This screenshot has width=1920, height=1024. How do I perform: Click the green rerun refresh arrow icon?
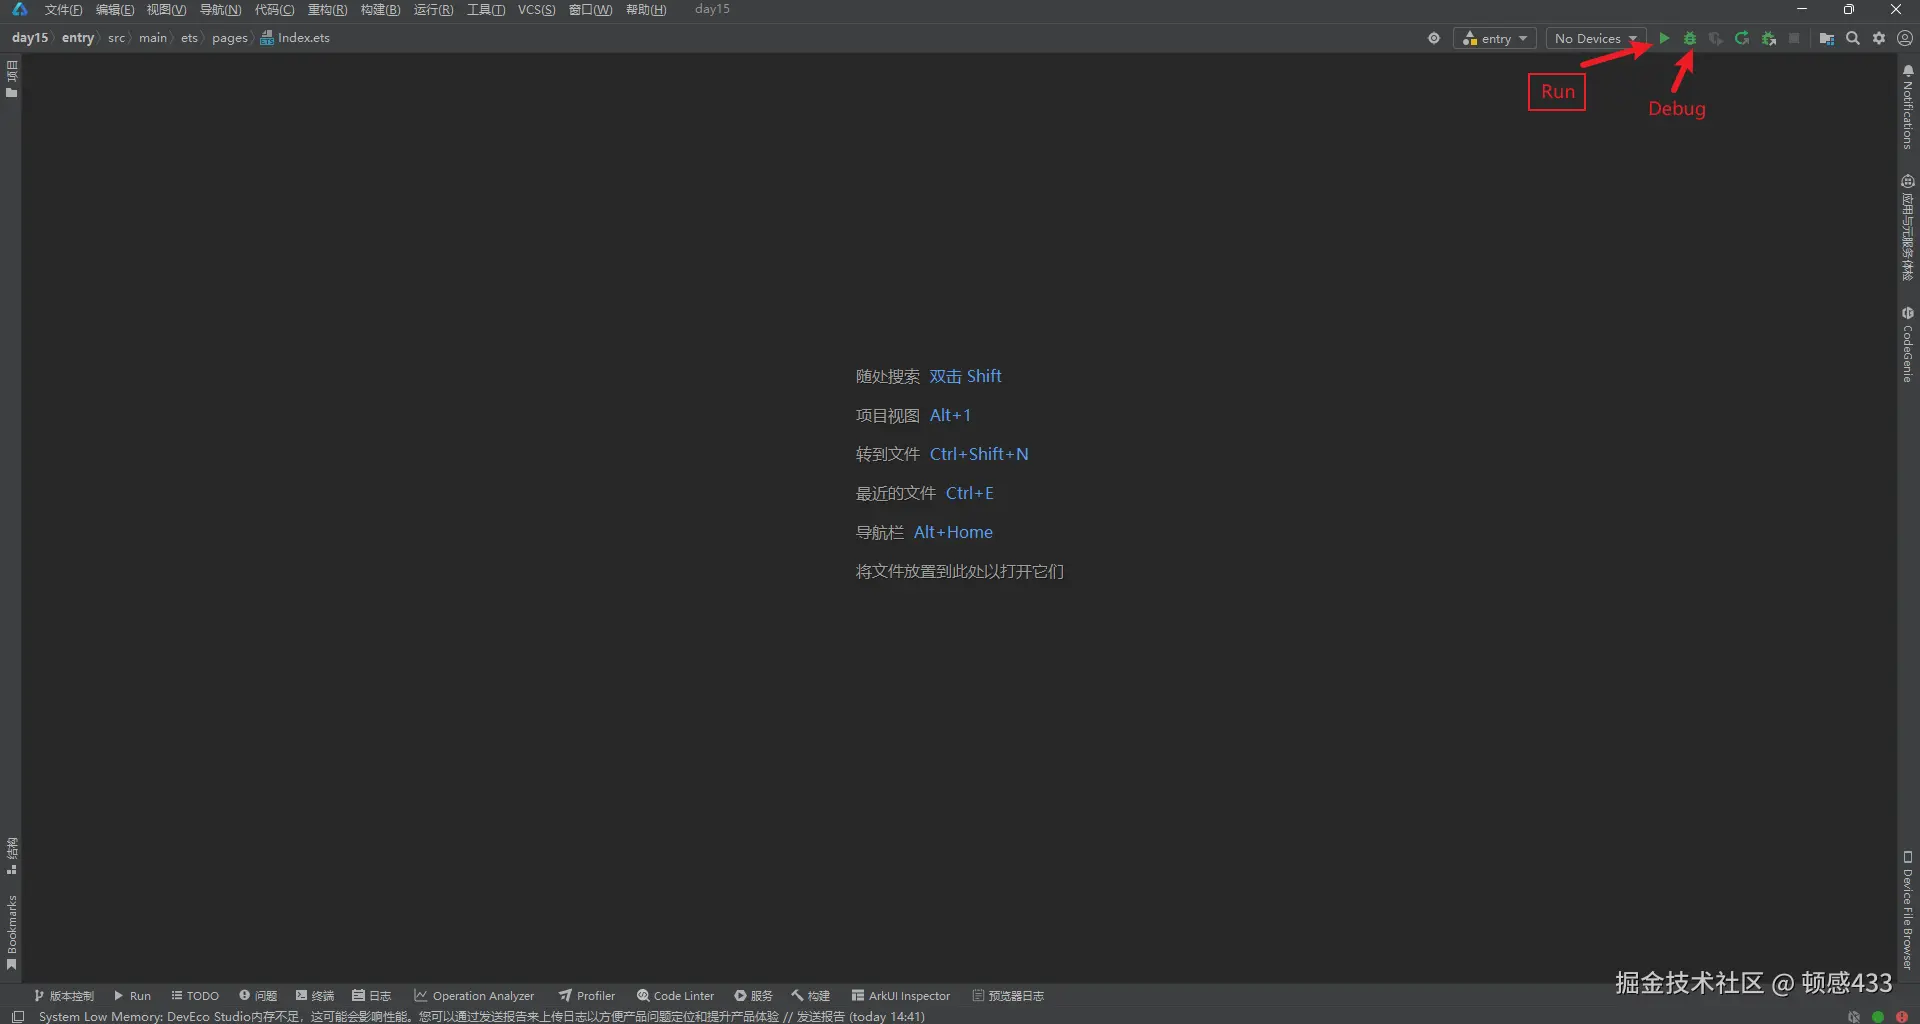point(1742,38)
